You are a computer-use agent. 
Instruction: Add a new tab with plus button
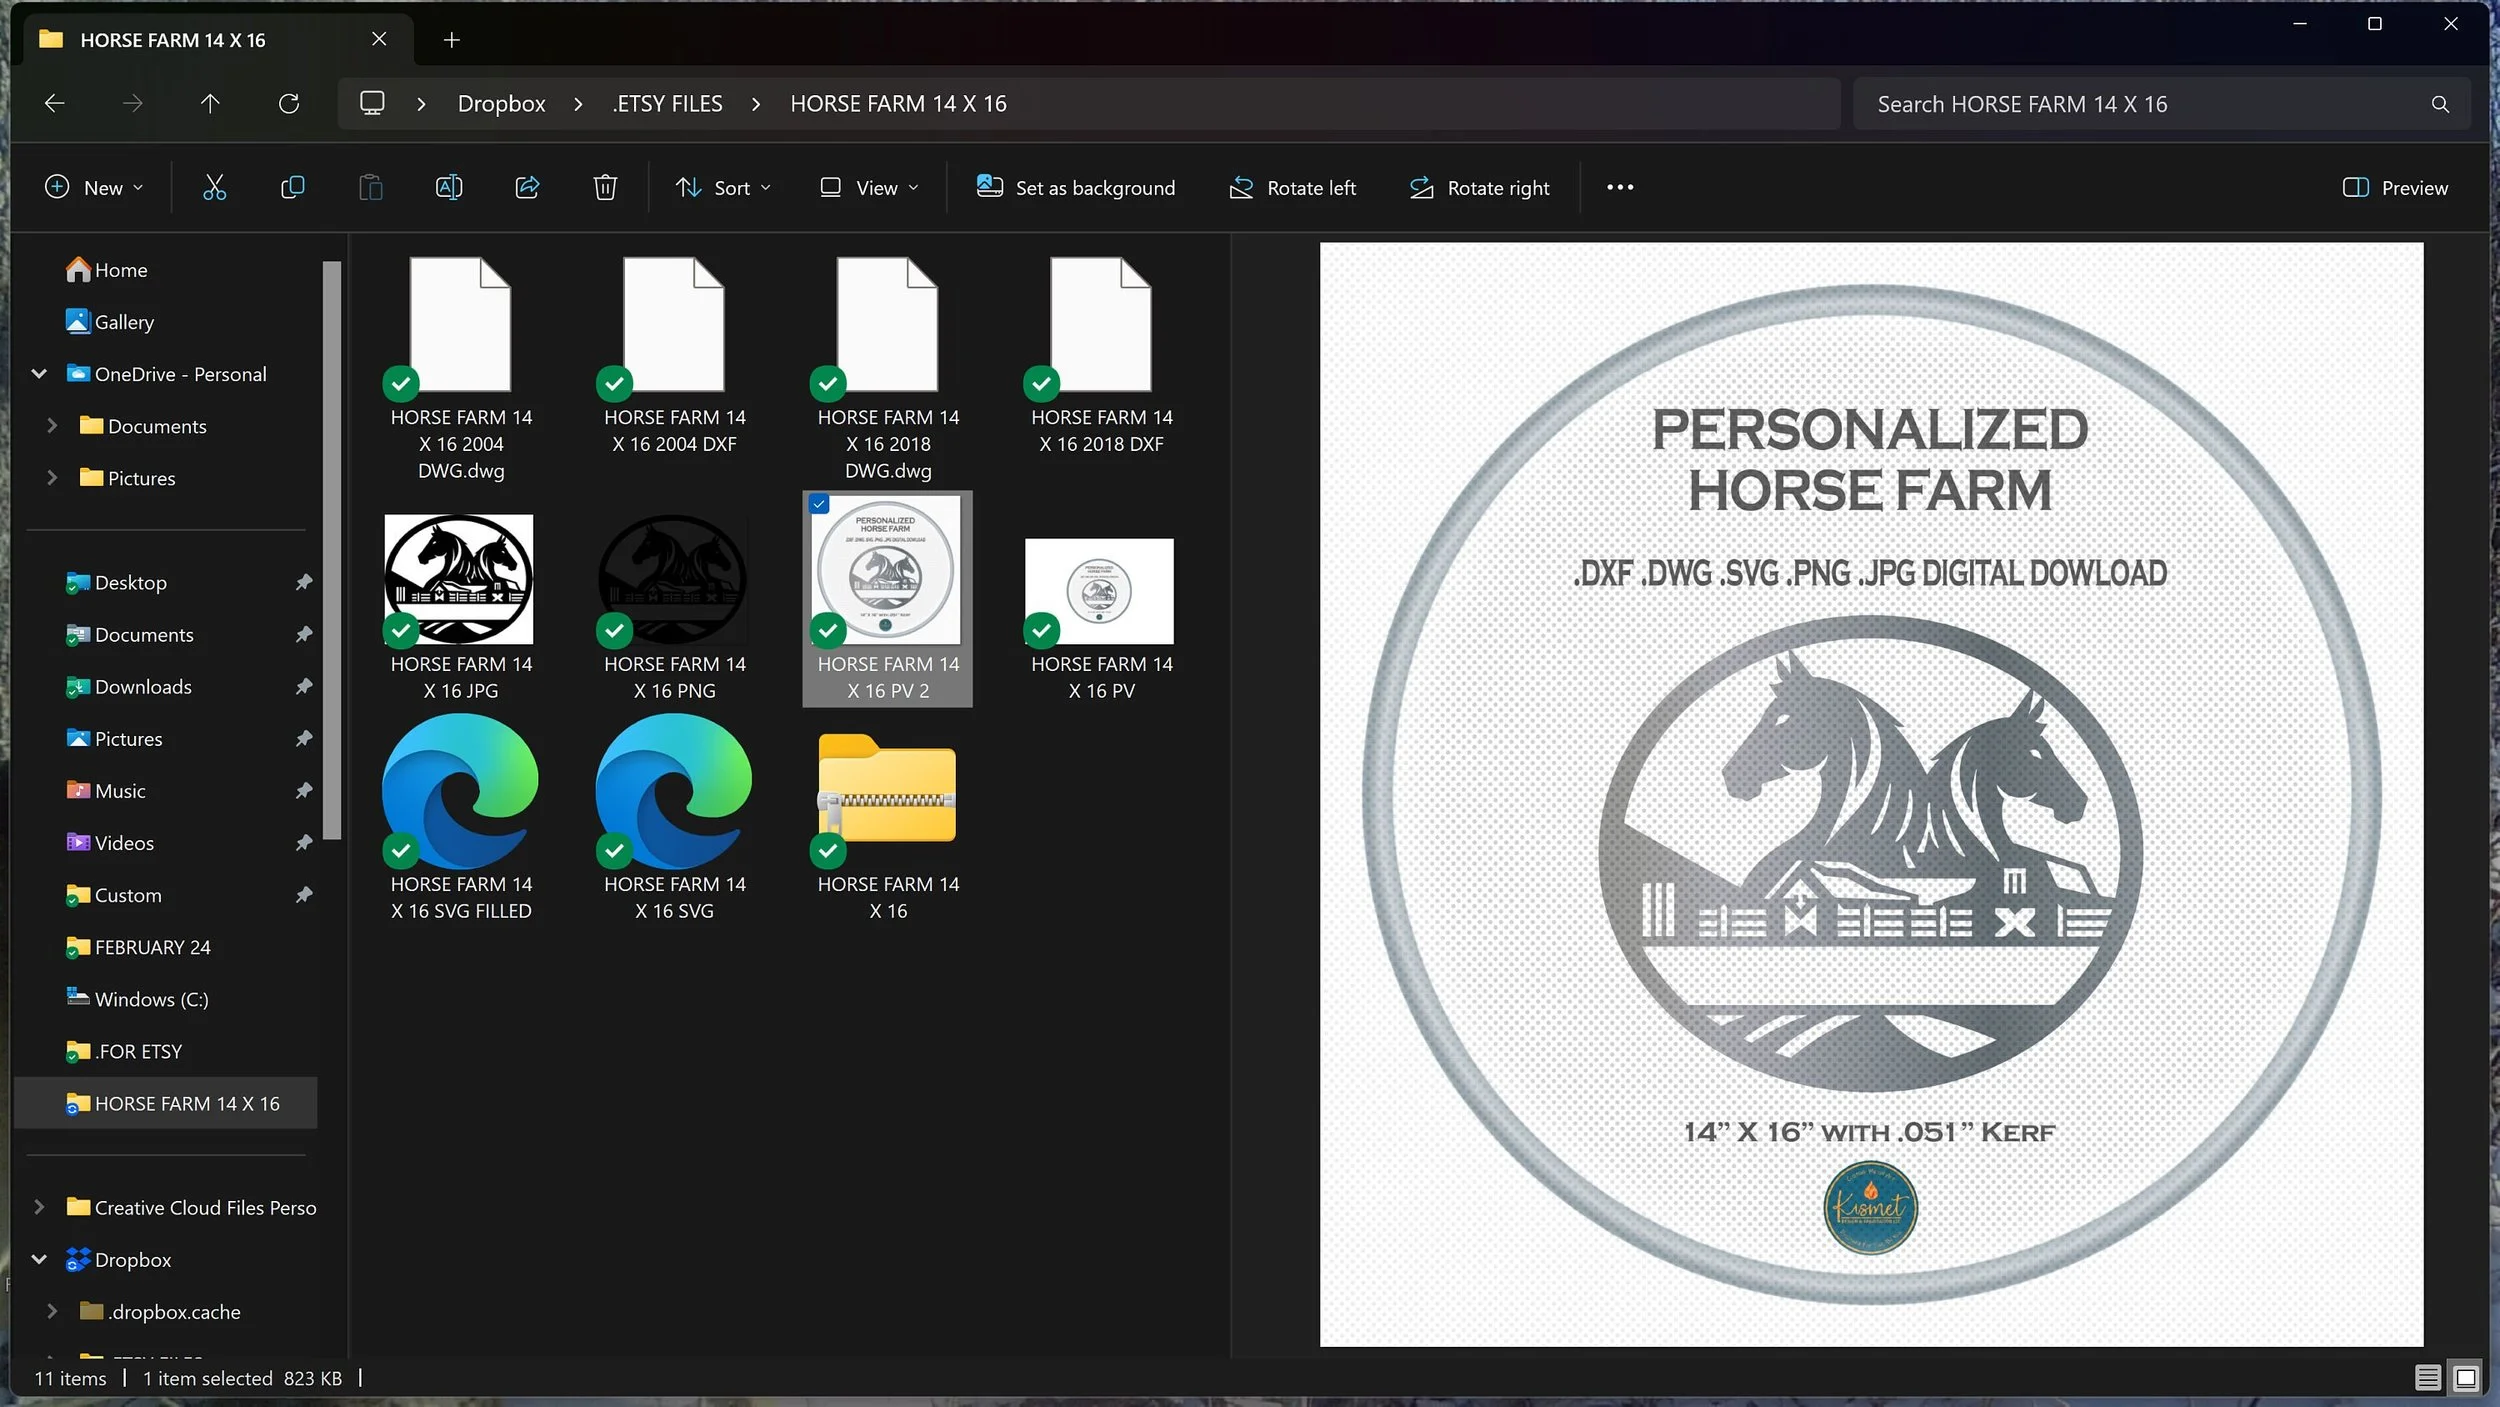pos(452,40)
